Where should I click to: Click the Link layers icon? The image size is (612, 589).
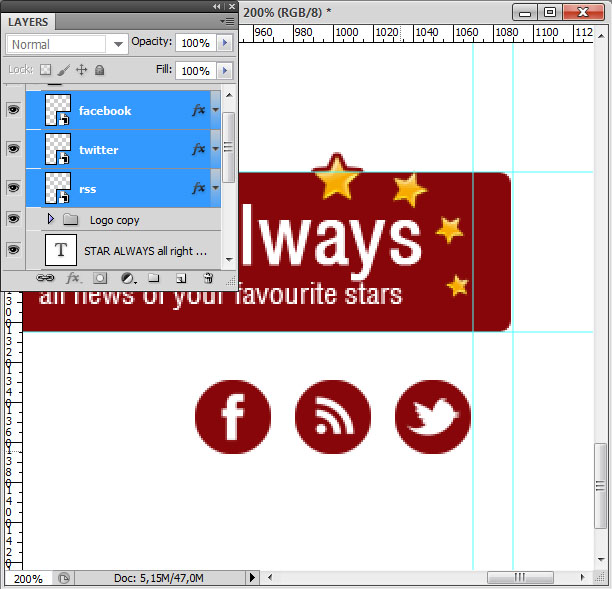45,278
